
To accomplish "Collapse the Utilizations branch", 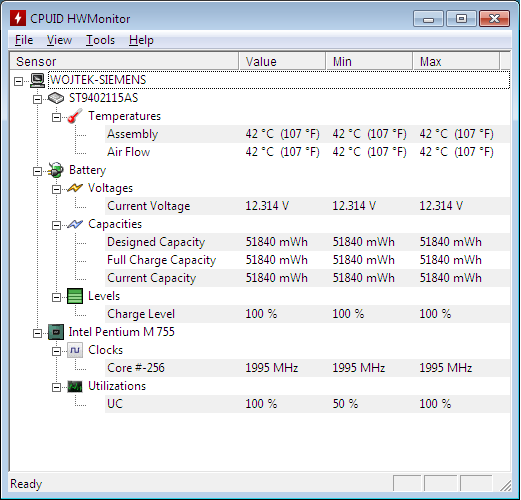I will 56,387.
